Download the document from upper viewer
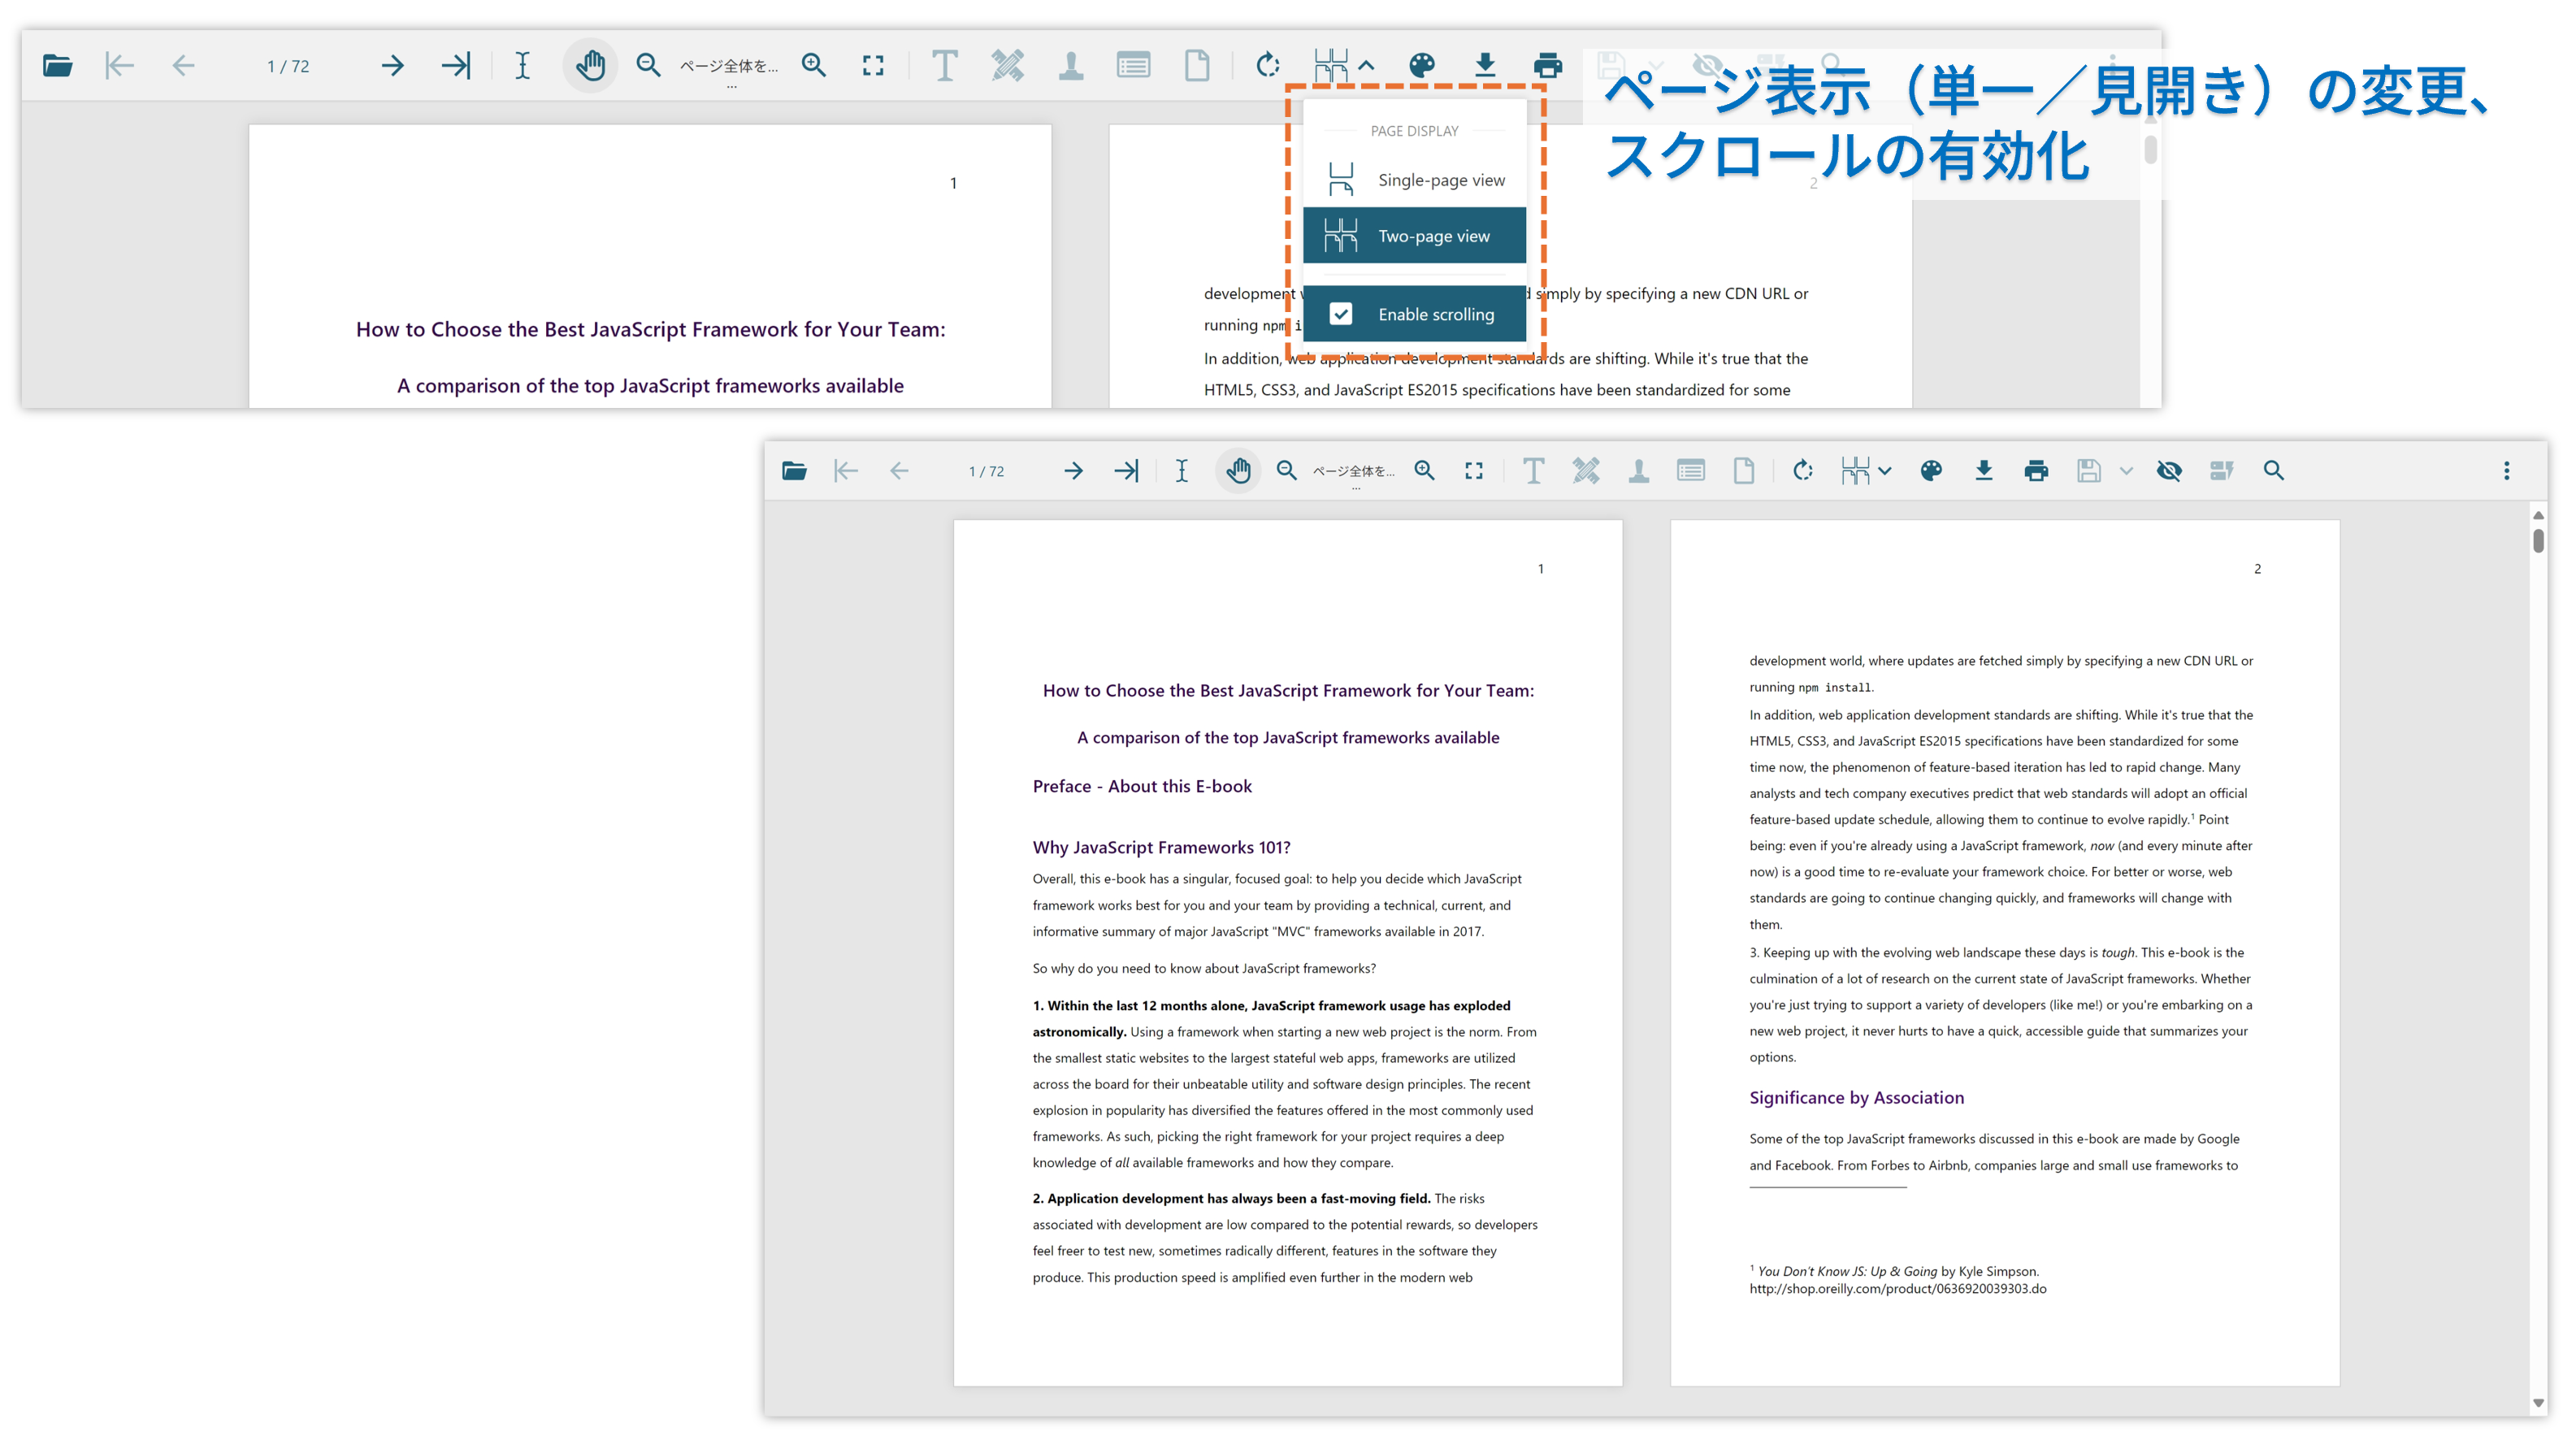Screen dimensions: 2576x1449 pos(1485,66)
